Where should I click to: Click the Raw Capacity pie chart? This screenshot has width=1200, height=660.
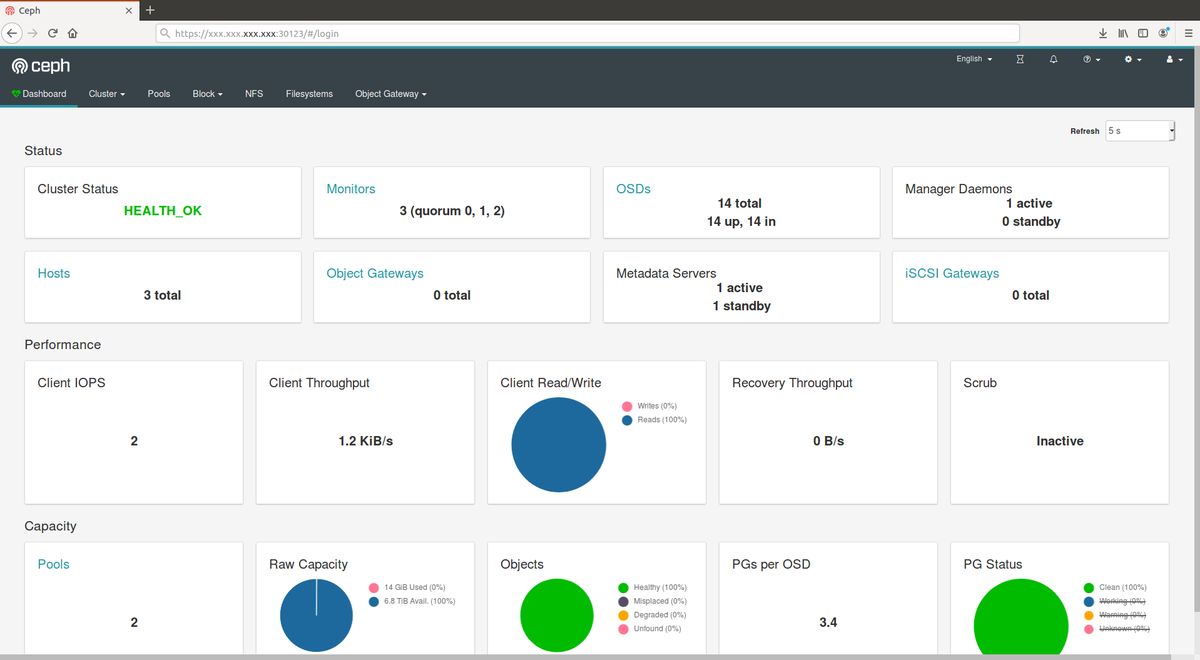[316, 617]
